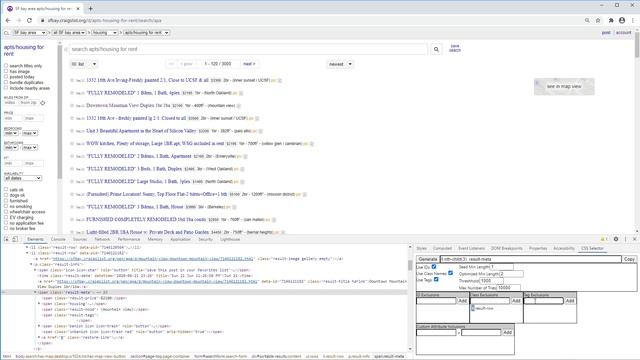Remove the 'result-row' class exclusion

tap(473, 308)
